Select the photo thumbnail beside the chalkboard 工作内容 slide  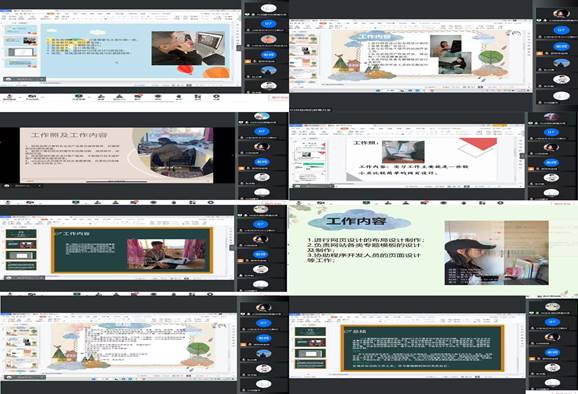point(21,244)
